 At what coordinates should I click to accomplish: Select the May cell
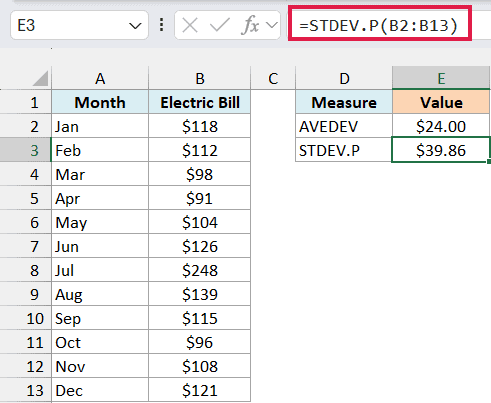point(100,222)
